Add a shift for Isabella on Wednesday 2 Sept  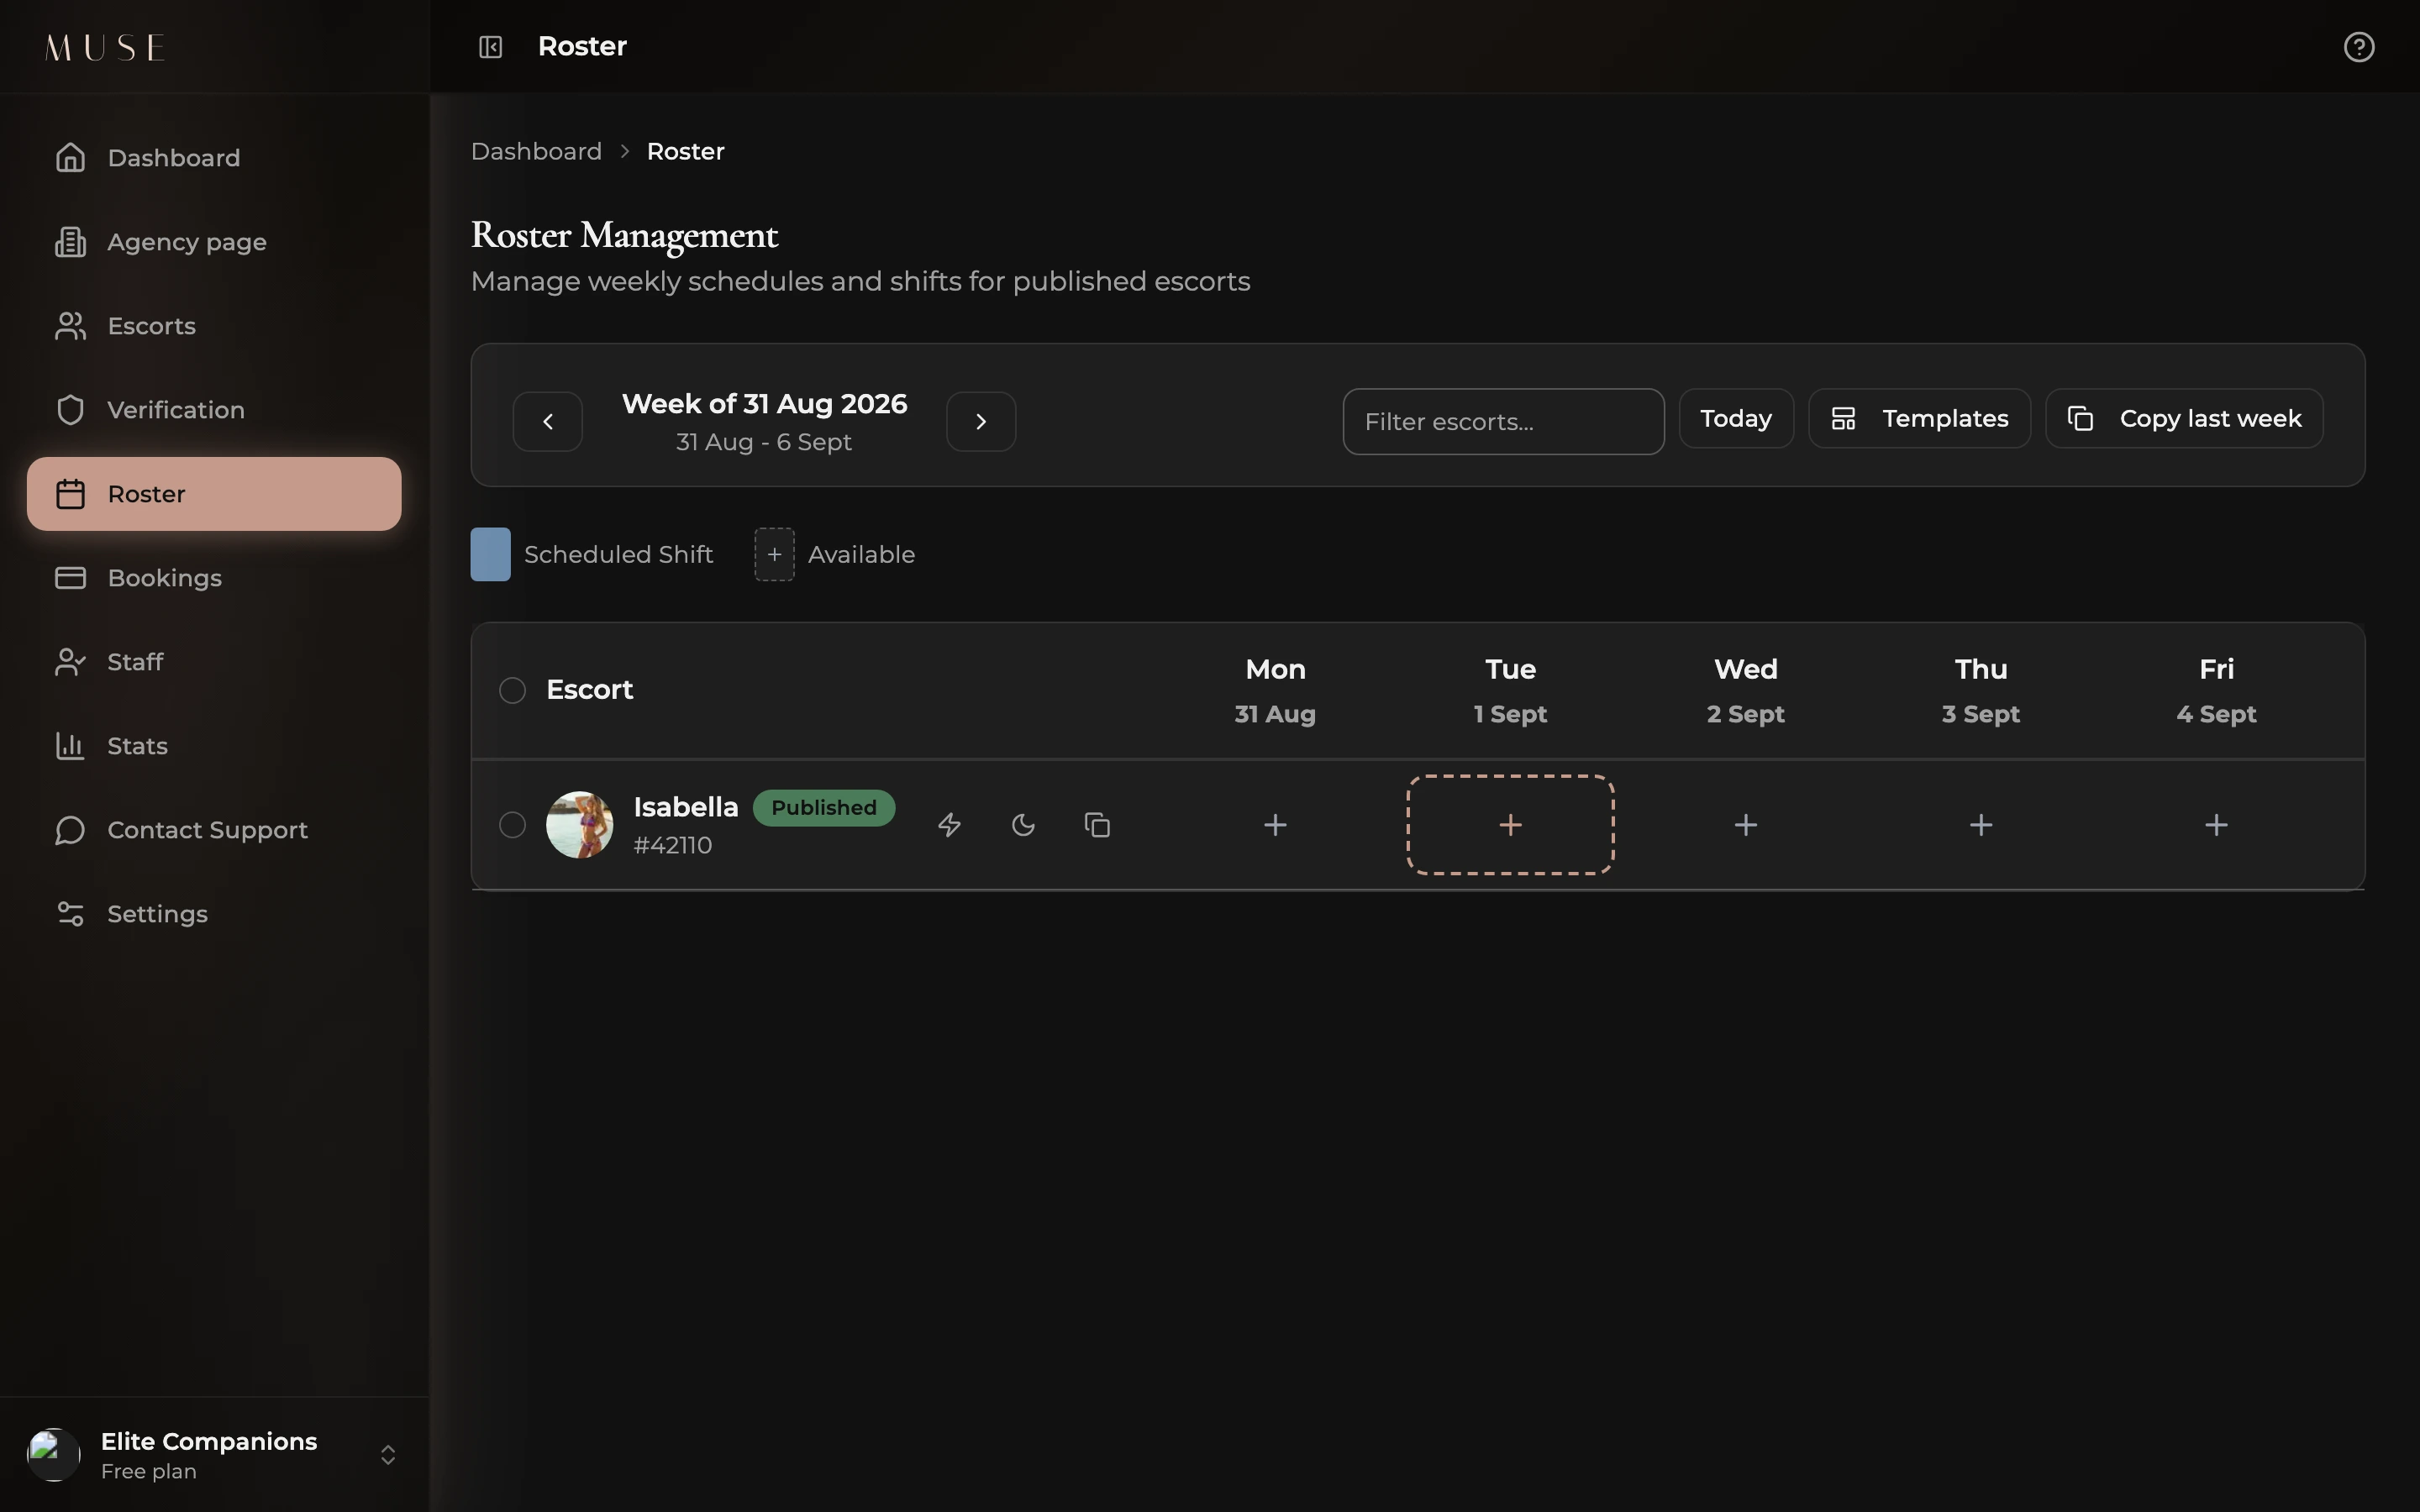(x=1746, y=825)
